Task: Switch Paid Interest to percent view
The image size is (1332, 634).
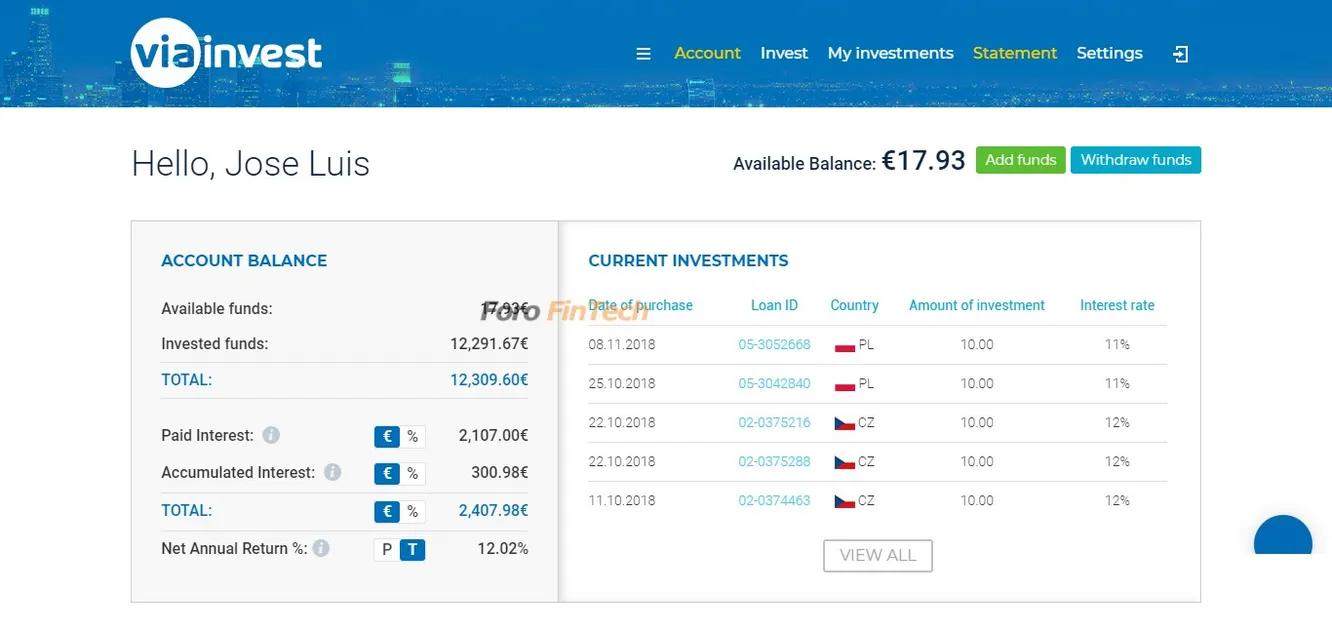Action: (x=413, y=436)
